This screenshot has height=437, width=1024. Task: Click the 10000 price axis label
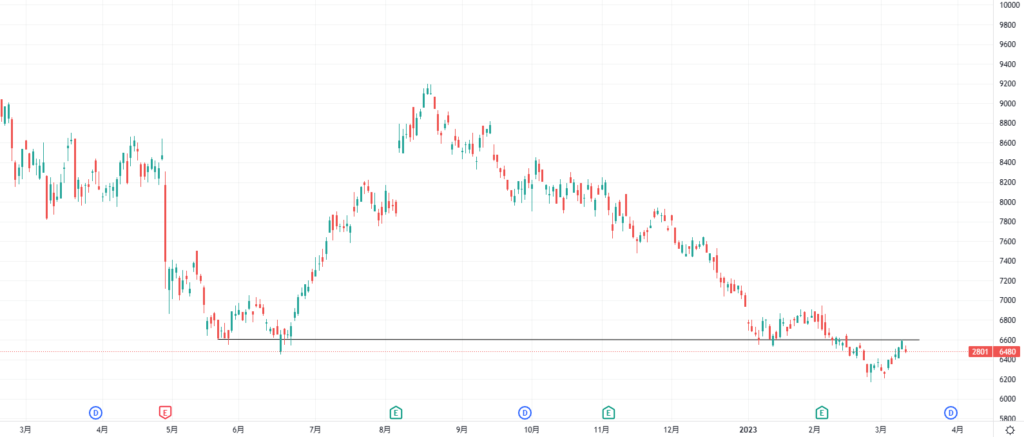[1010, 5]
